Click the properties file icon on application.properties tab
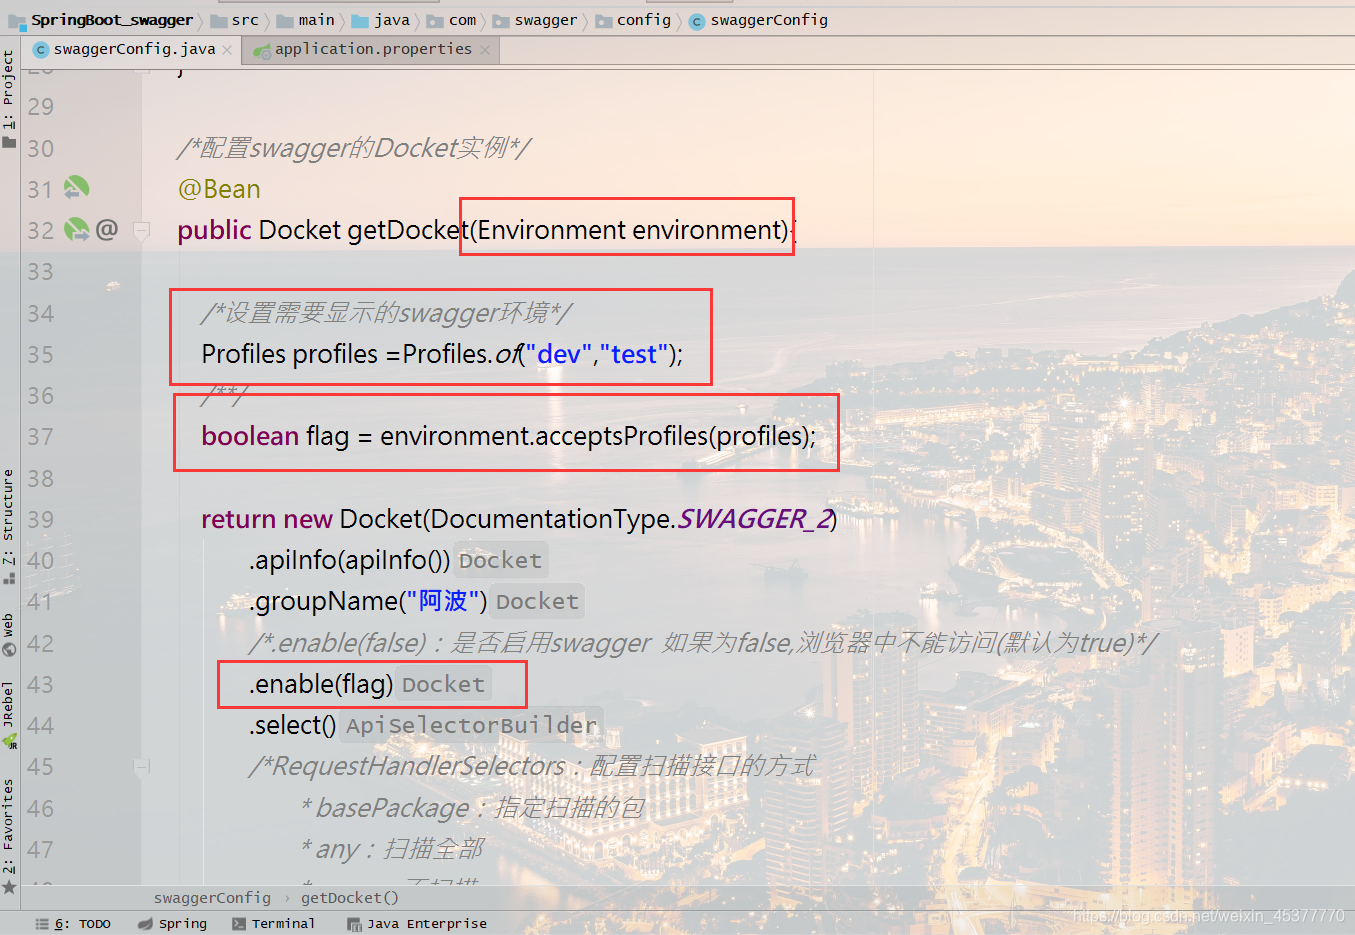The image size is (1355, 935). click(x=262, y=50)
